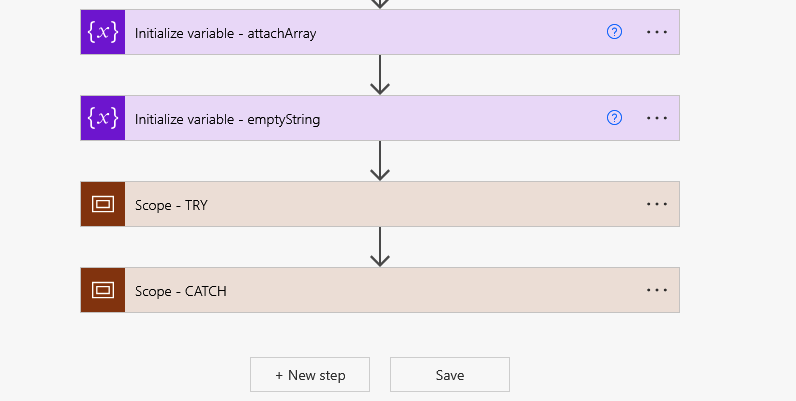
Task: Click the arrow between emptyString and Scope - TRY
Action: pos(379,161)
